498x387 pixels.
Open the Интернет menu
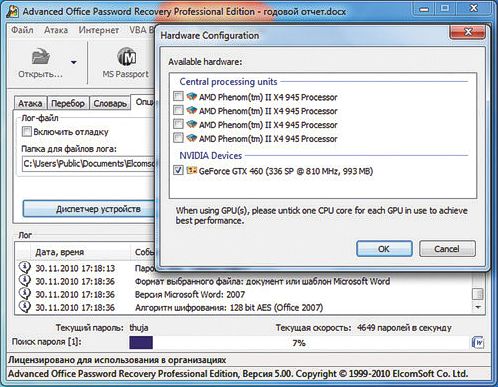coord(99,30)
